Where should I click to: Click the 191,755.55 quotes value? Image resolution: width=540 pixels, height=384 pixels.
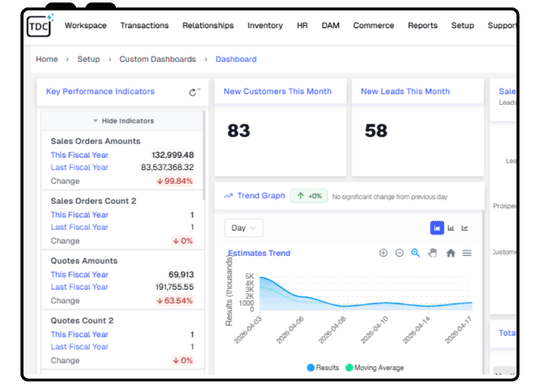(x=175, y=287)
